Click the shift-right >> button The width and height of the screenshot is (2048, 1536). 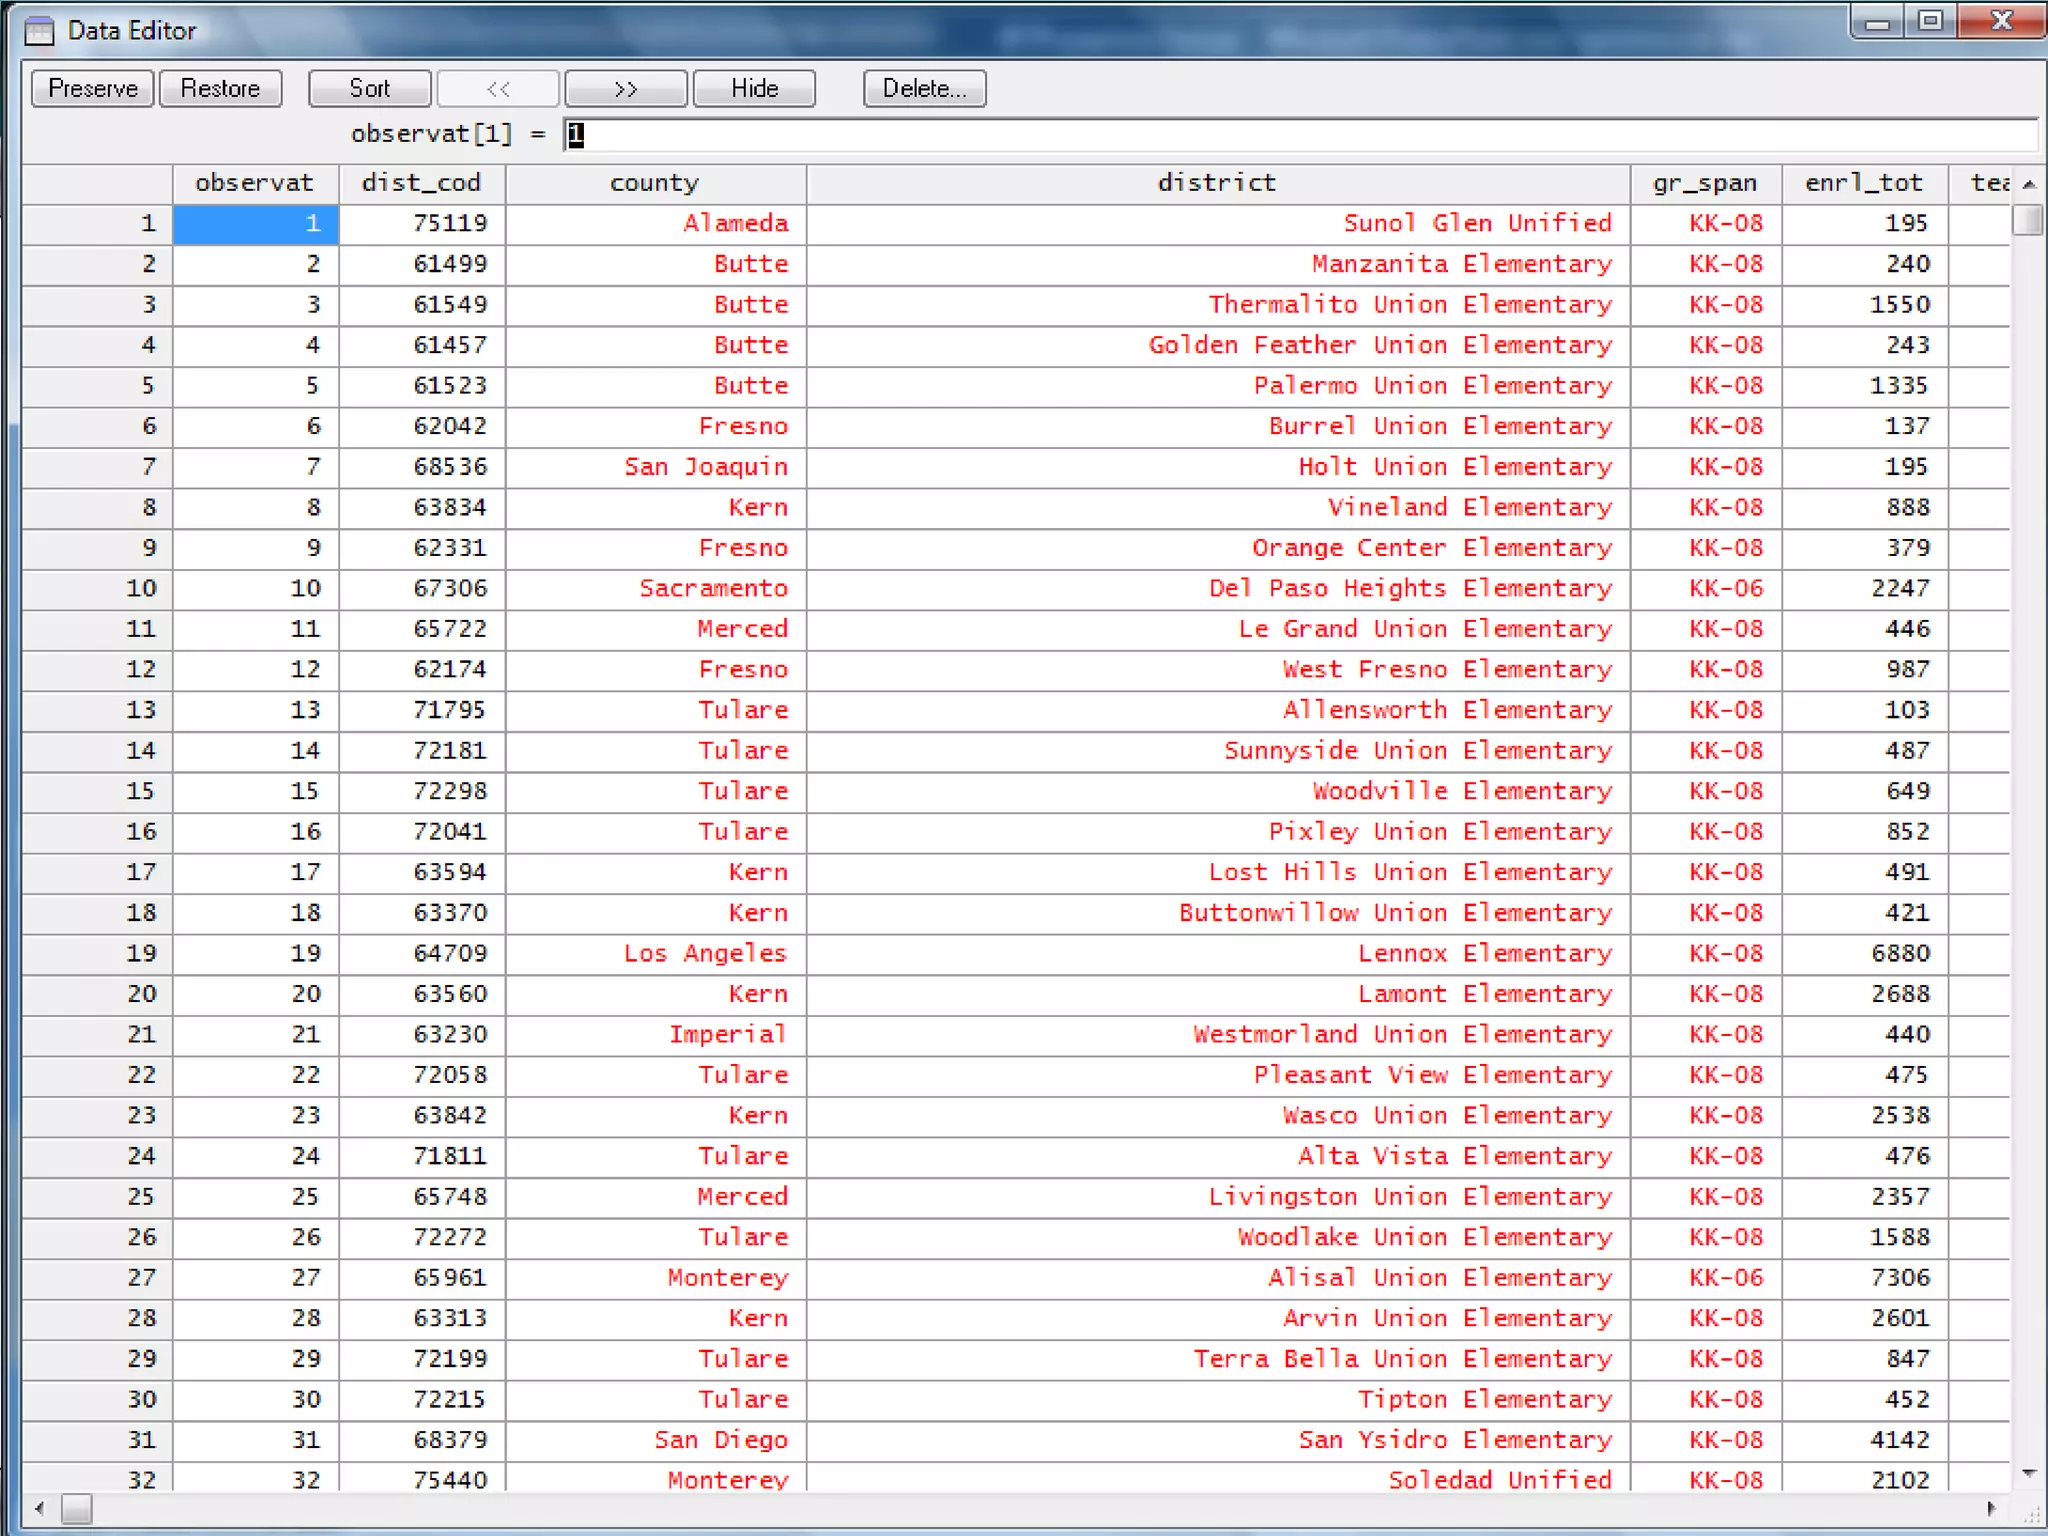pyautogui.click(x=625, y=88)
